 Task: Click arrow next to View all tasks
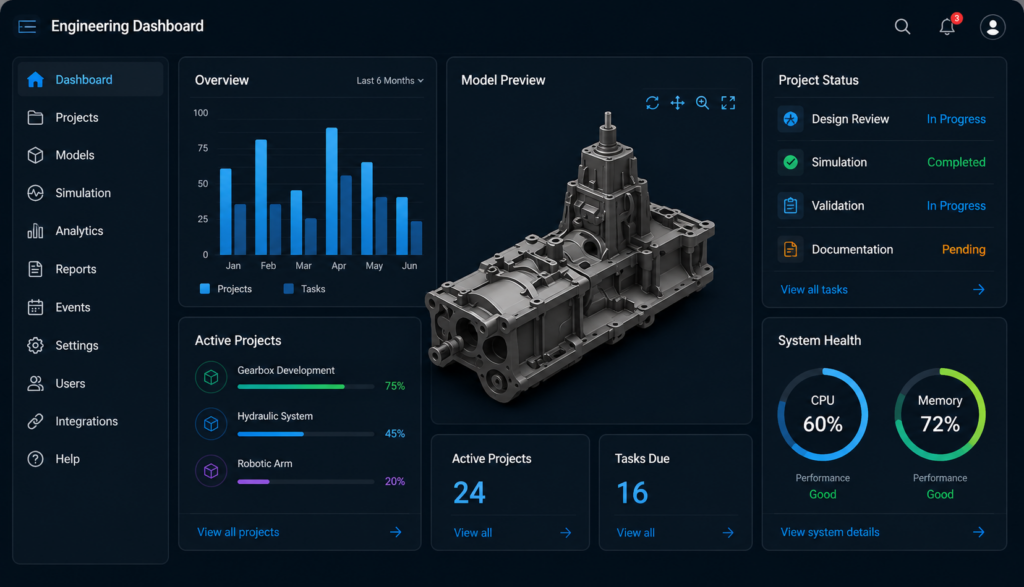978,289
